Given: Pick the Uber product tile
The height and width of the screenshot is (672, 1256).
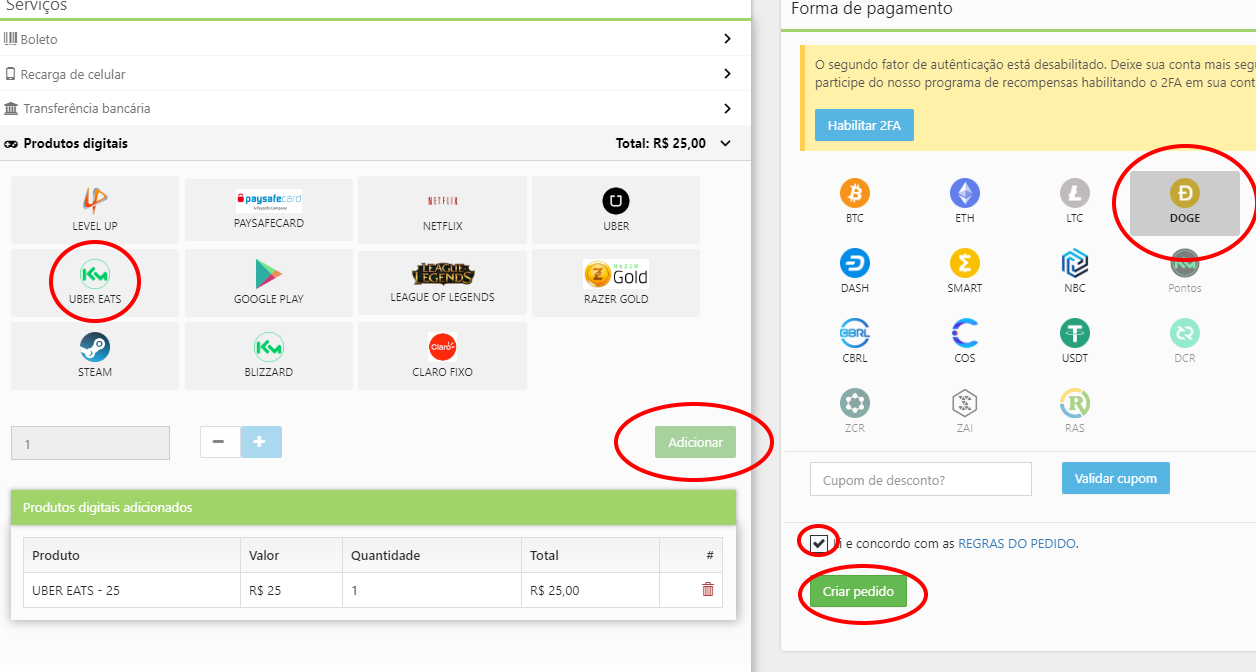Looking at the screenshot, I should (x=616, y=210).
